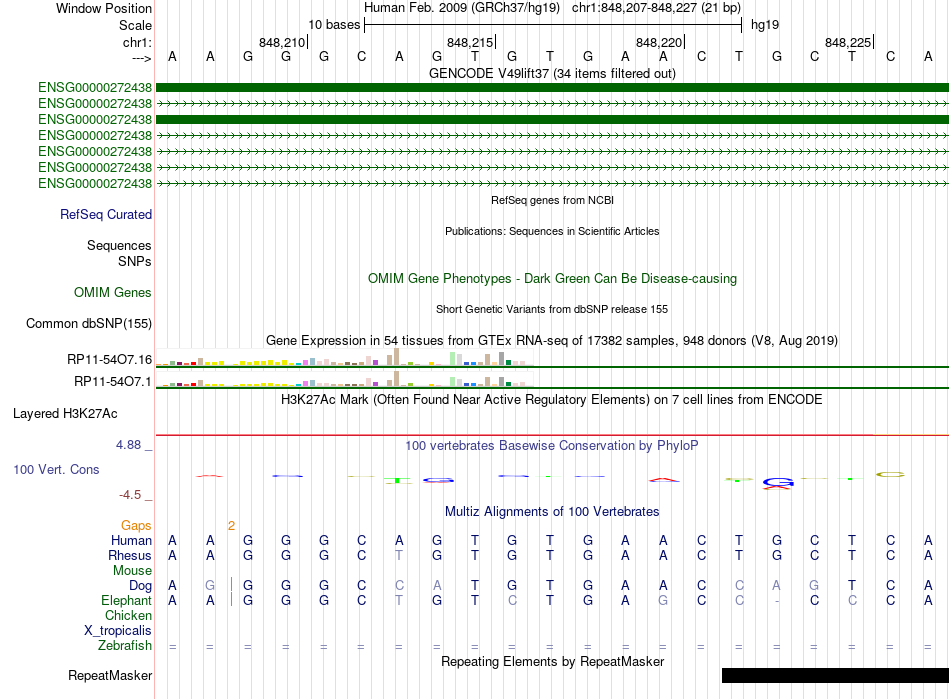Click the Dog alignment row label

[141, 586]
